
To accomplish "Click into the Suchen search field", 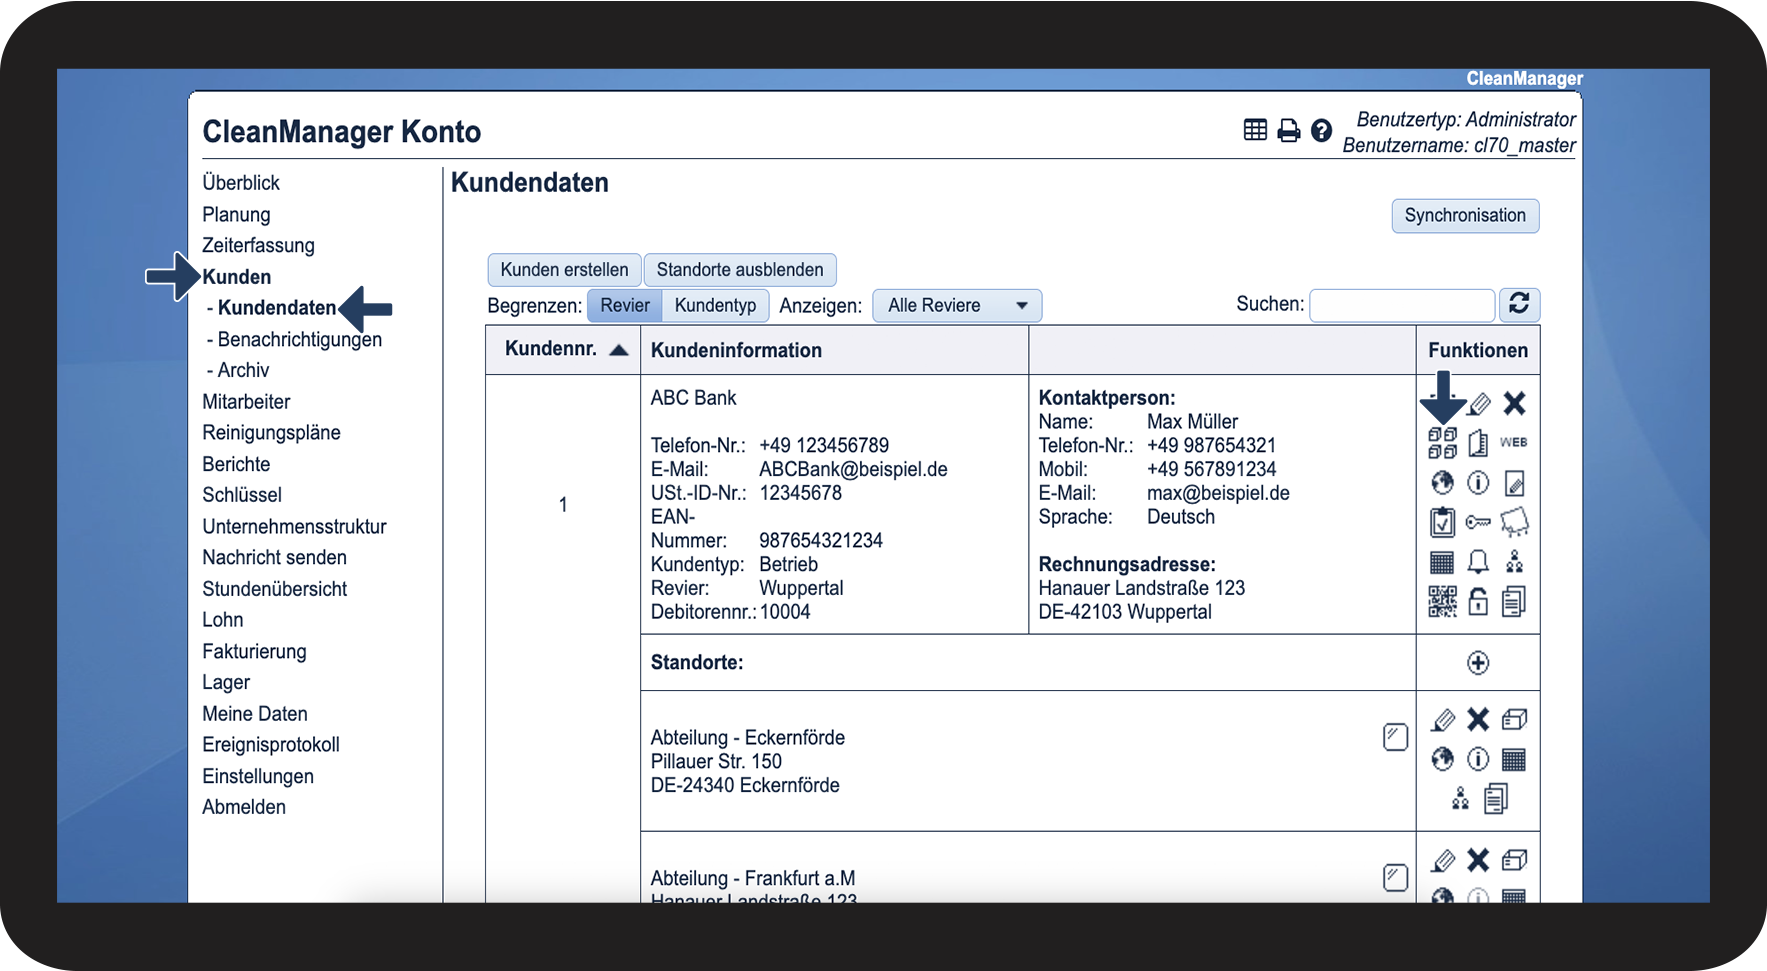I will pos(1402,305).
